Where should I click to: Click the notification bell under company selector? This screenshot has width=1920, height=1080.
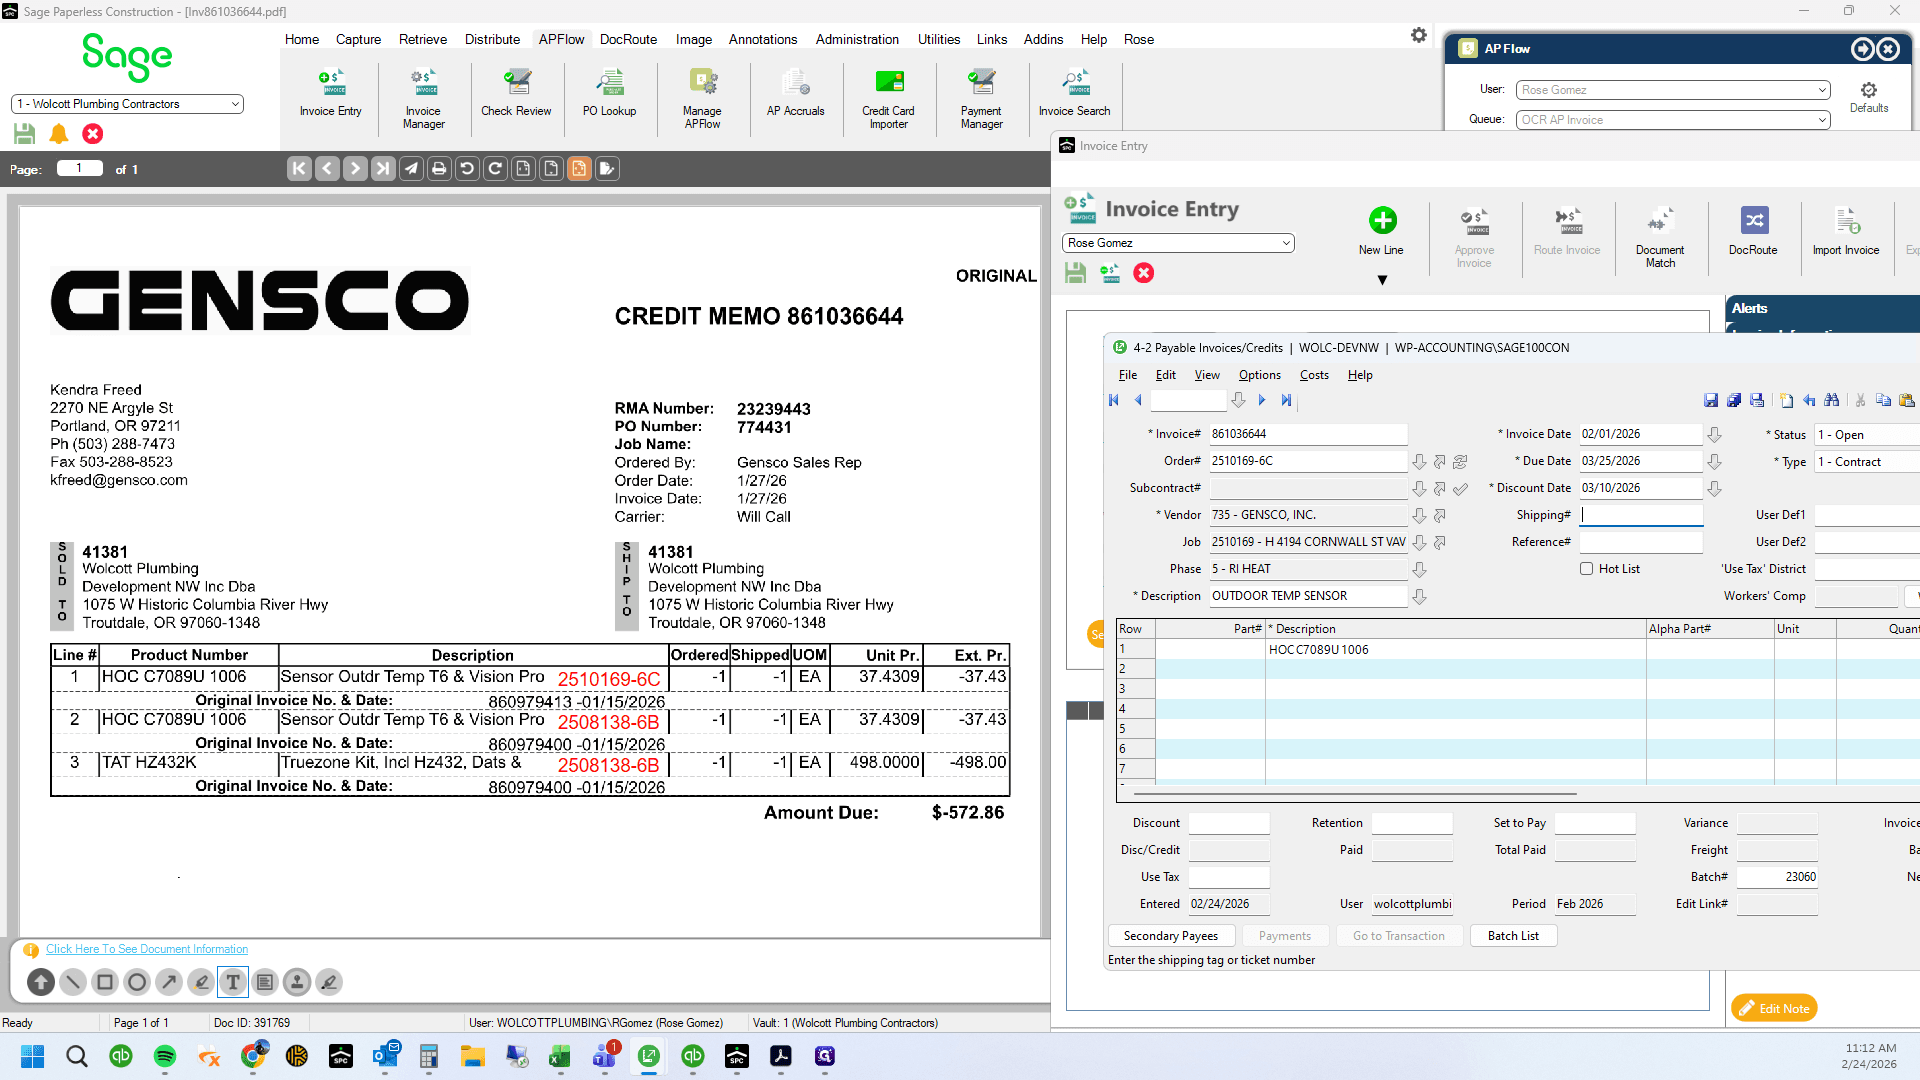click(59, 134)
